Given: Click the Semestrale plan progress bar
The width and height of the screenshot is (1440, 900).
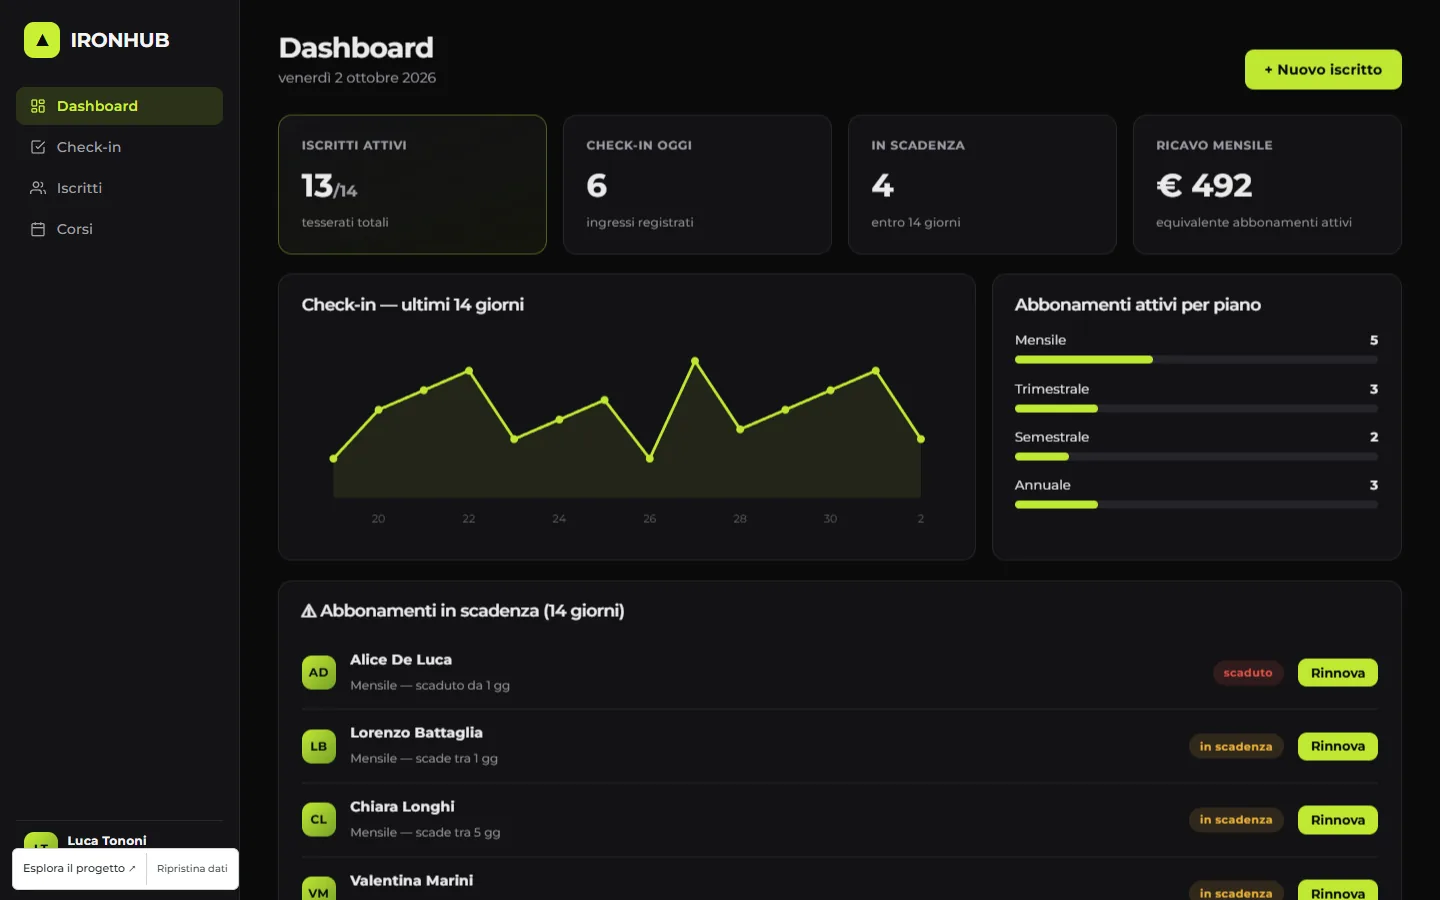Looking at the screenshot, I should pos(1196,457).
